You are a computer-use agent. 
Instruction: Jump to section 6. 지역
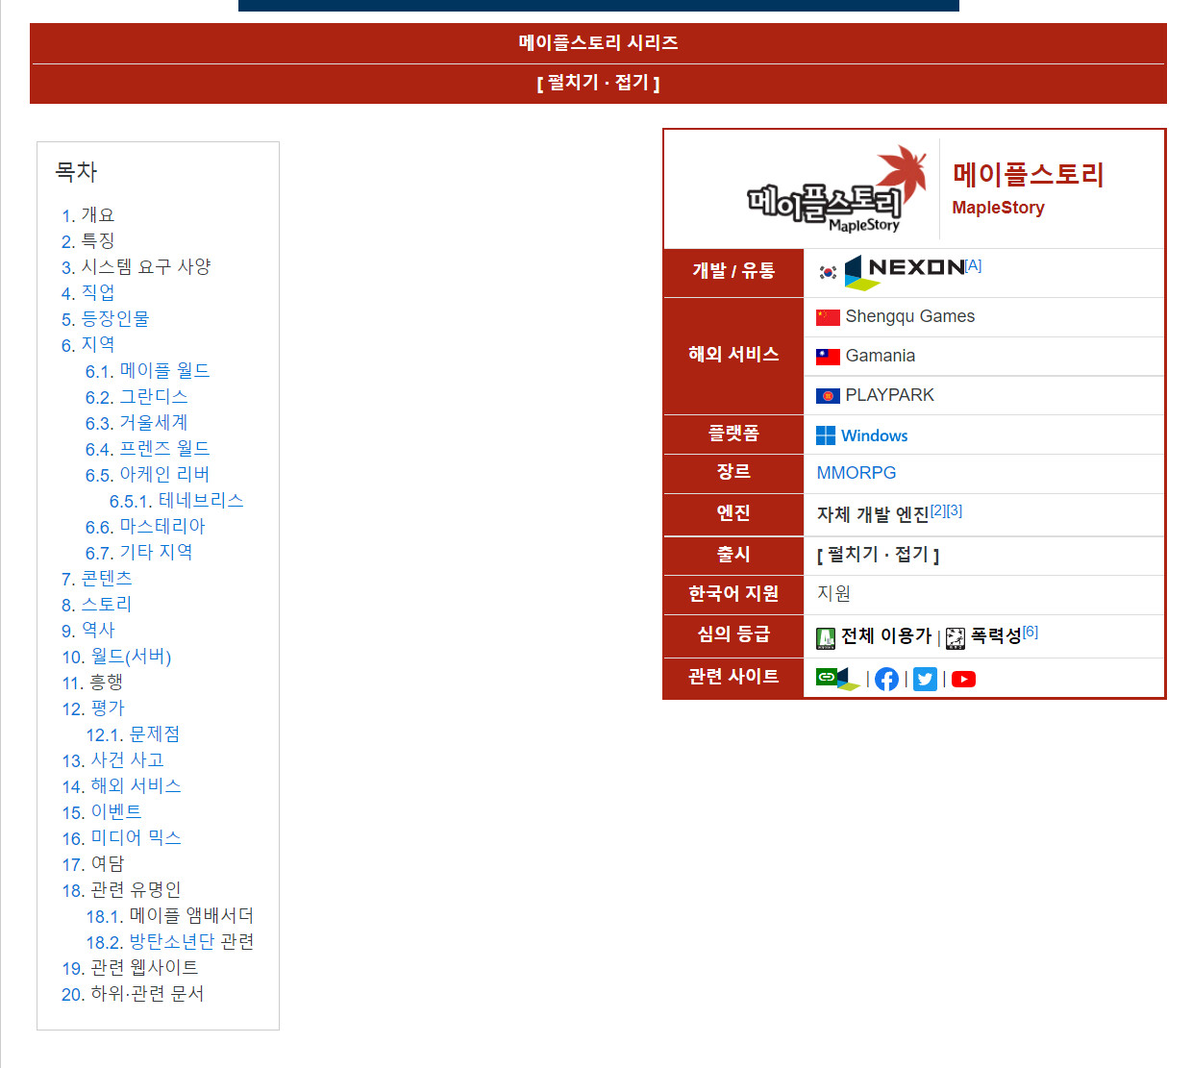(87, 344)
